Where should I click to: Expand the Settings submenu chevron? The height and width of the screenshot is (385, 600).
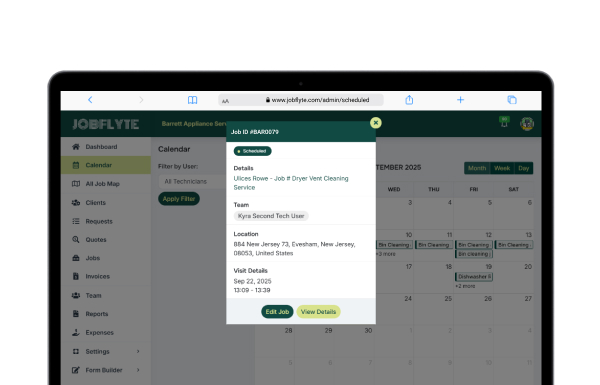138,351
